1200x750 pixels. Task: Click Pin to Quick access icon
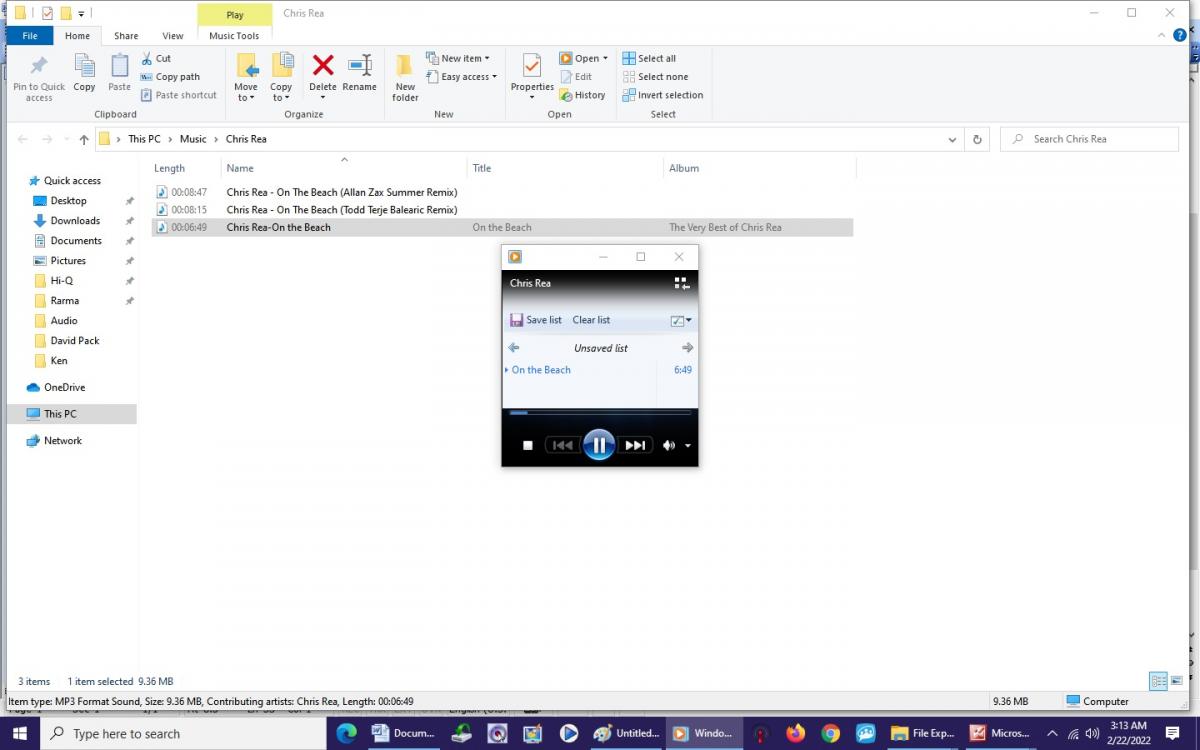click(39, 66)
